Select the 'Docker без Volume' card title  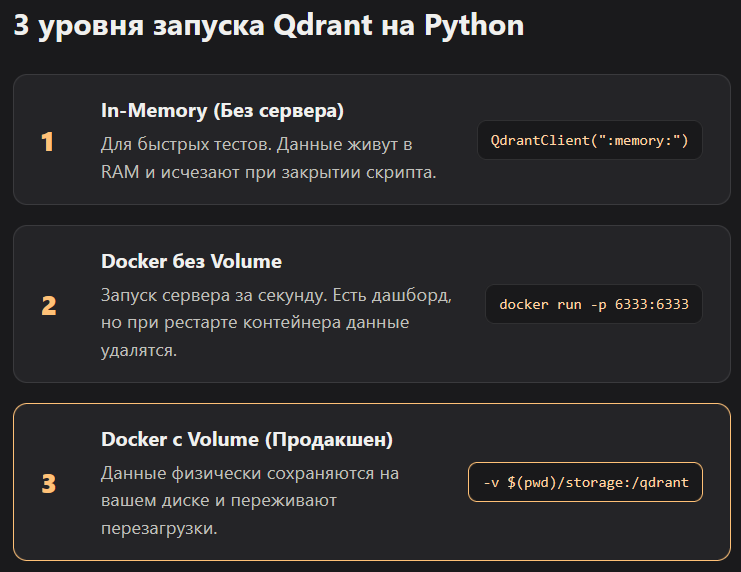191,261
